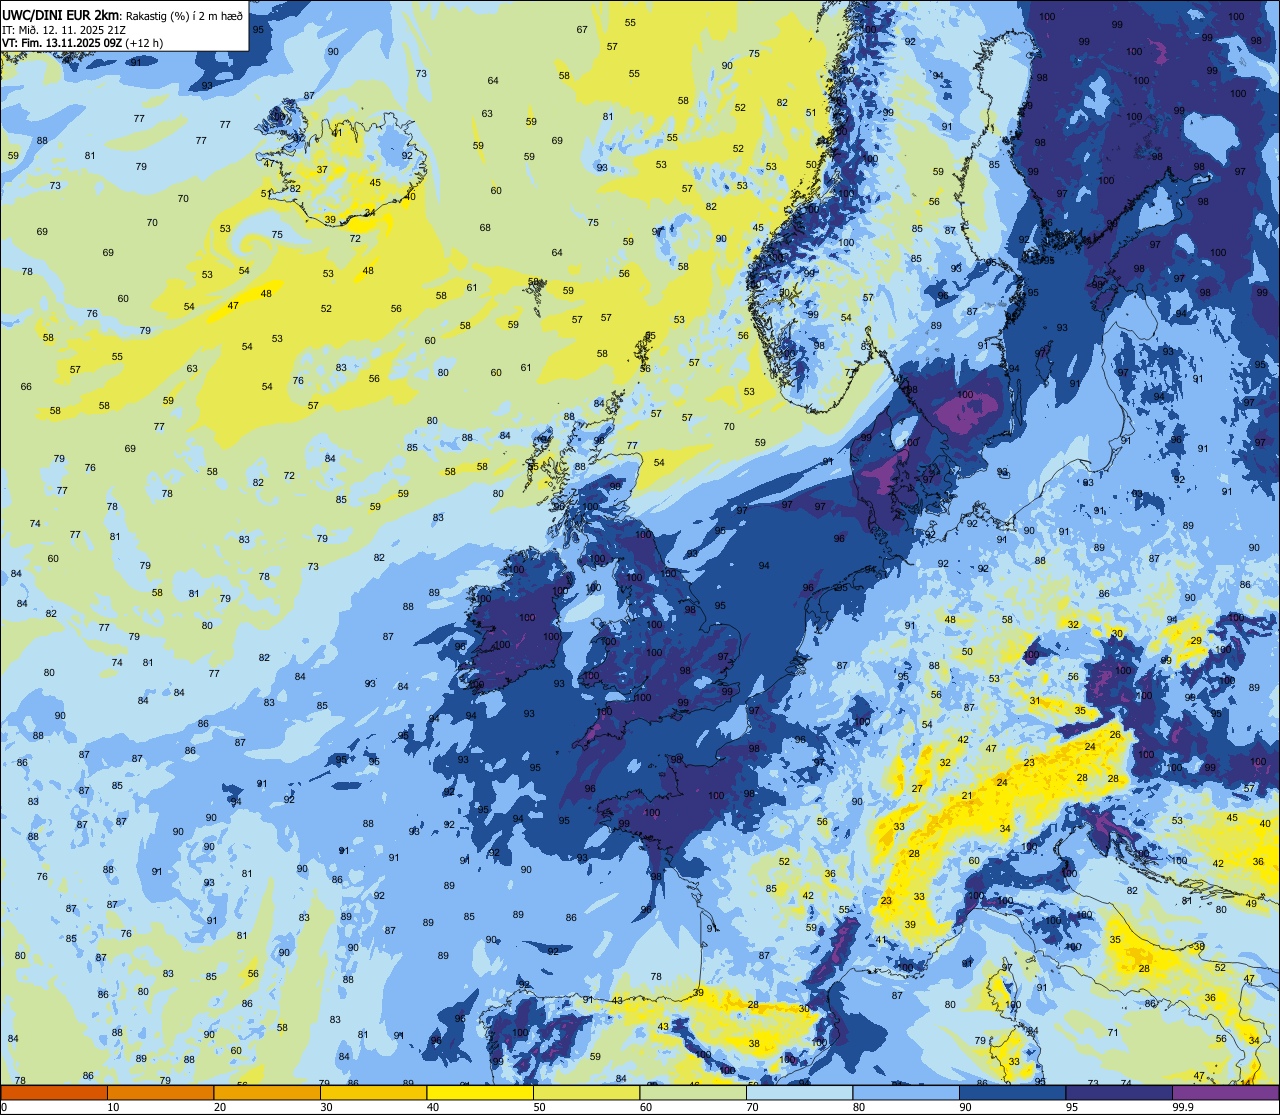Click the orange 10–20 legend swatch
The width and height of the screenshot is (1280, 1115).
pyautogui.click(x=160, y=1092)
